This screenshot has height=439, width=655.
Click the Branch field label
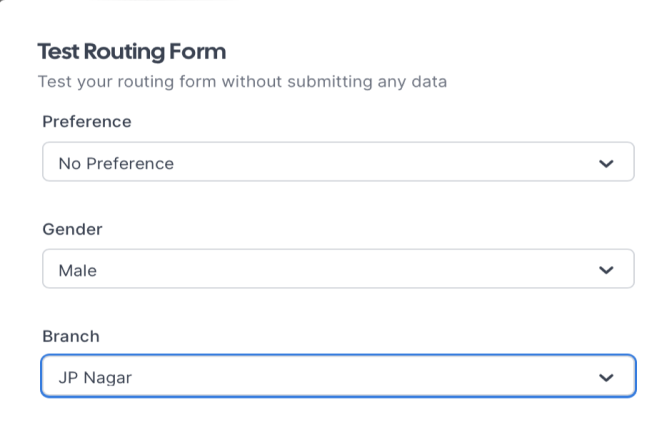coord(71,336)
